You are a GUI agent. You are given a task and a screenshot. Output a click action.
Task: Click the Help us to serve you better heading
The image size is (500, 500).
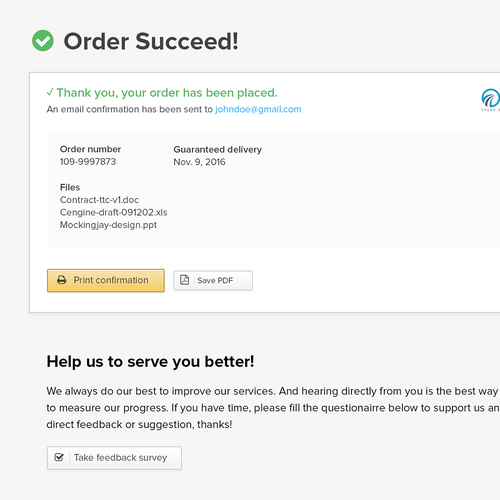pyautogui.click(x=150, y=362)
